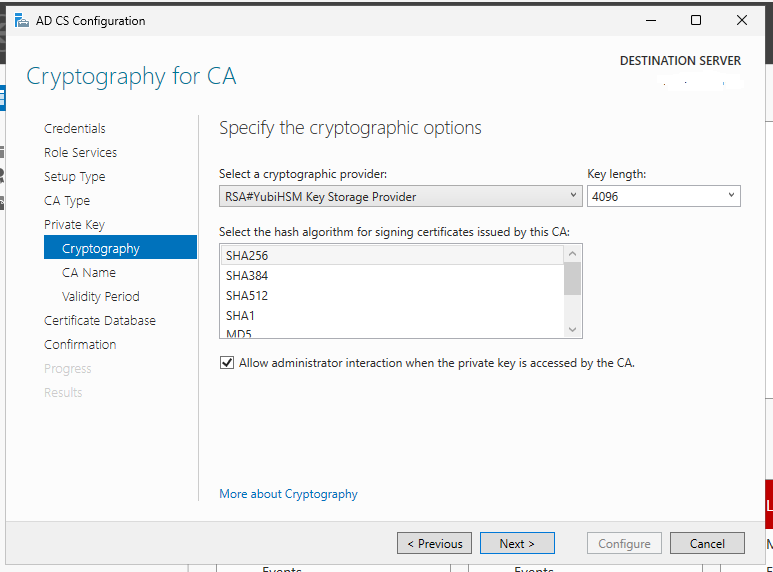Minimize the AD CS Configuration window
The height and width of the screenshot is (572, 773).
point(651,20)
